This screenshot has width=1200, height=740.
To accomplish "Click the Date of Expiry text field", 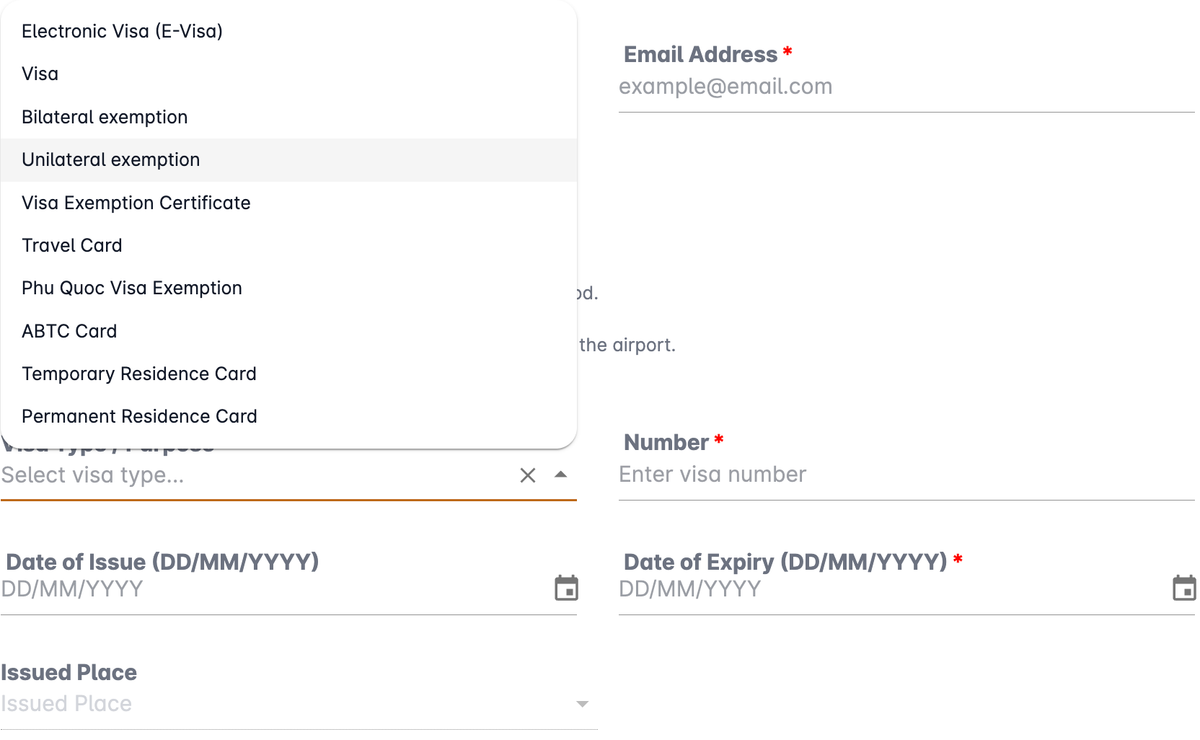I will pos(893,589).
